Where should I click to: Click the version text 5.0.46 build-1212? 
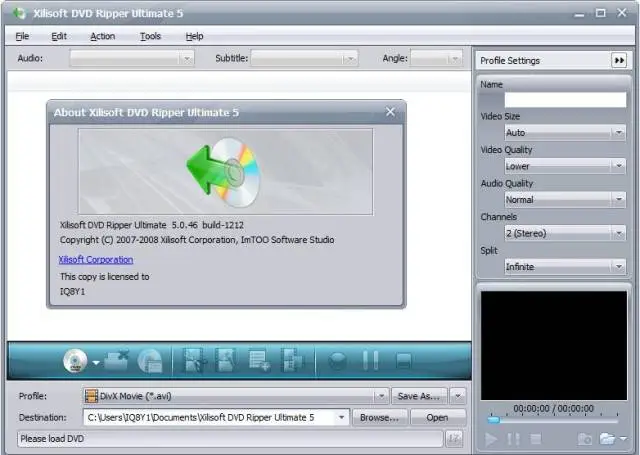pyautogui.click(x=207, y=225)
